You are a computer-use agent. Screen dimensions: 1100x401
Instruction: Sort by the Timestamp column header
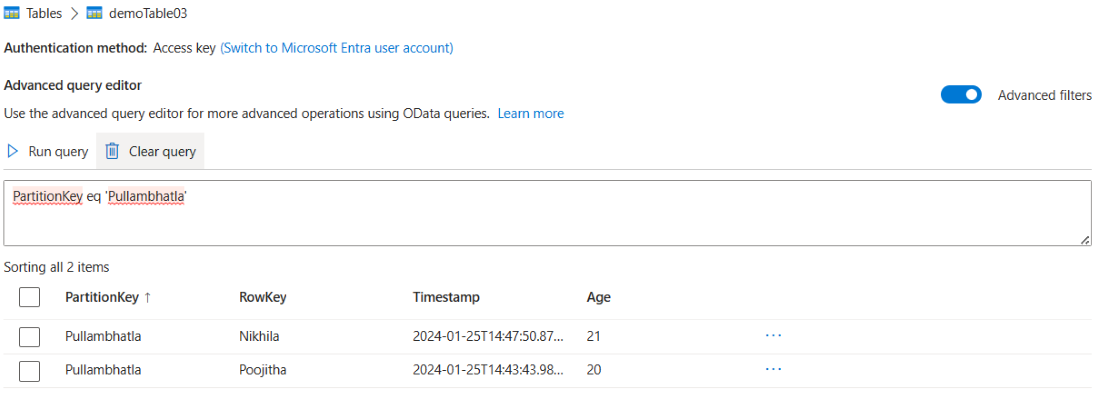[x=446, y=297]
